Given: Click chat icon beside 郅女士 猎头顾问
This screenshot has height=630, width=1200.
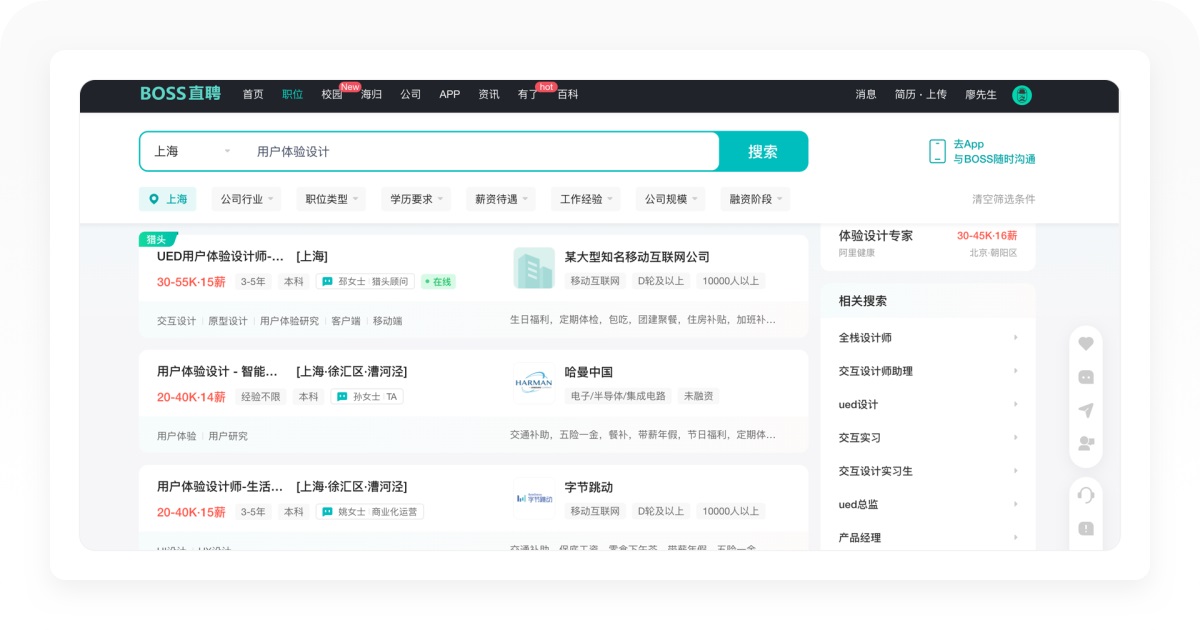Looking at the screenshot, I should pyautogui.click(x=327, y=282).
